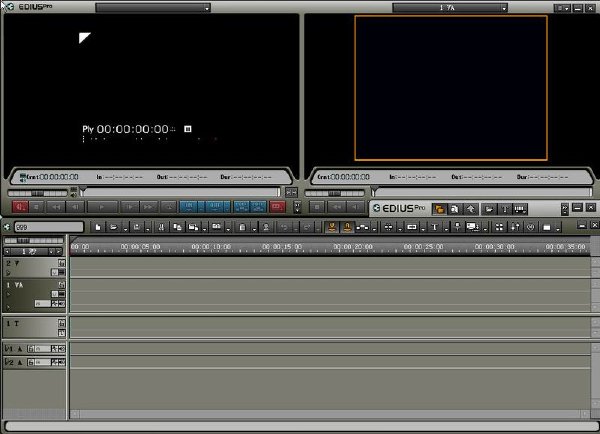Step back one frame in left player
The width and height of the screenshot is (600, 434).
click(x=75, y=207)
